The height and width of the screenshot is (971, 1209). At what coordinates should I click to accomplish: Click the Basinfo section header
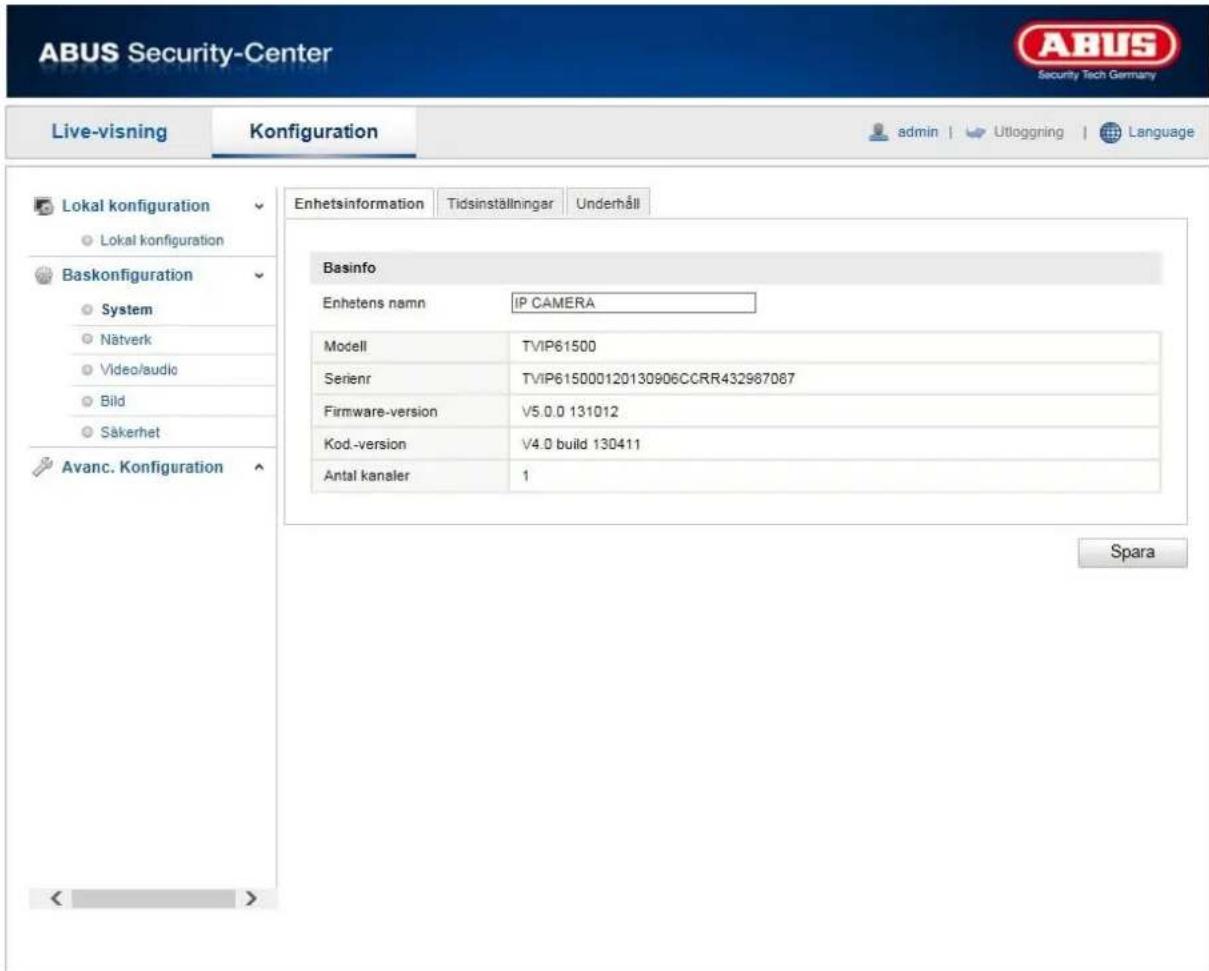pyautogui.click(x=735, y=267)
